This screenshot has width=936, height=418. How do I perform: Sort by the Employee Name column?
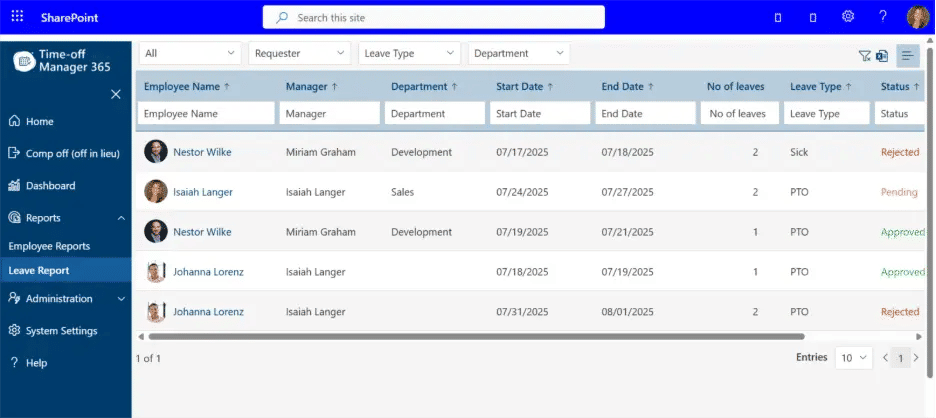click(x=186, y=87)
